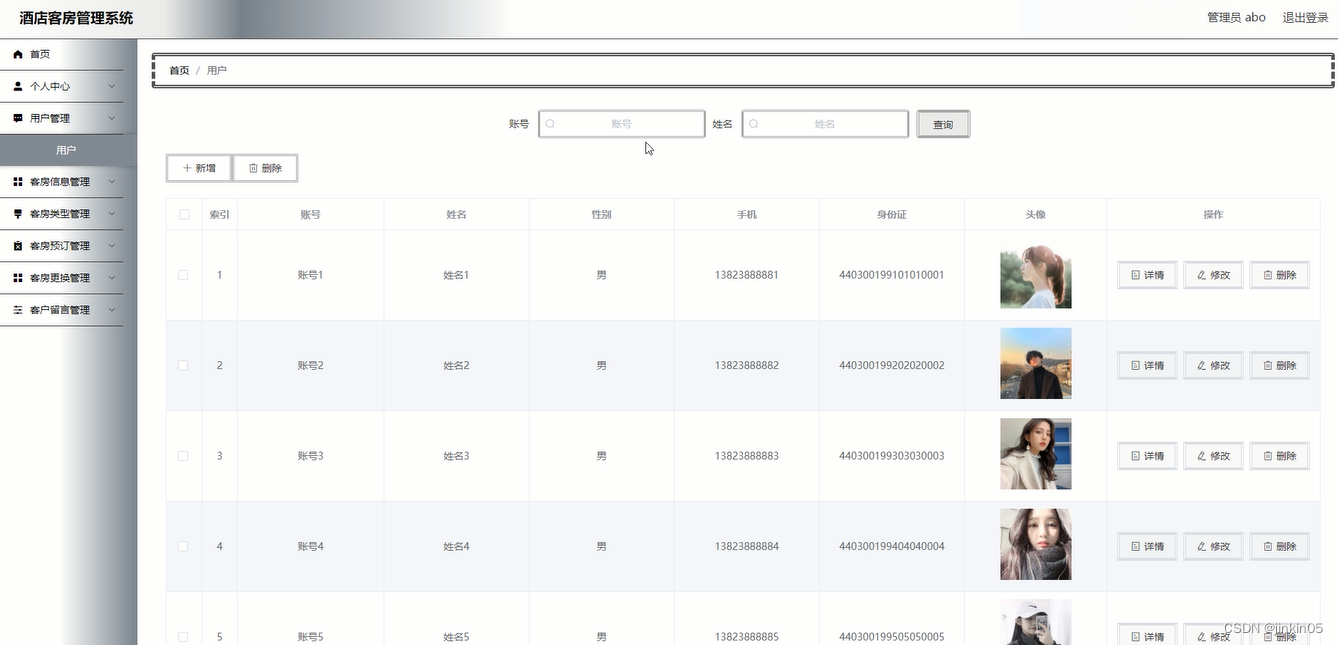Expand 客房更换管理 using its chevron arrow
1338x645 pixels.
(x=112, y=278)
